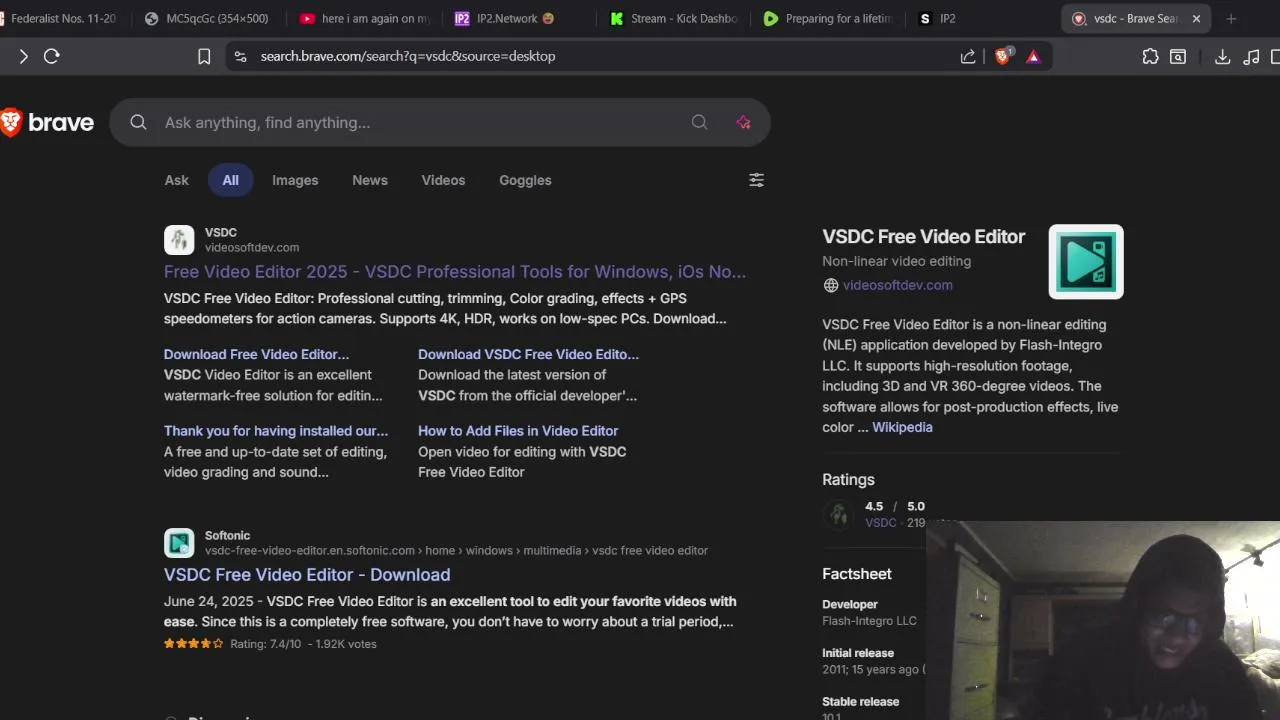
Task: Switch to the Federalist Nos. 11-20 tab
Action: coord(58,19)
